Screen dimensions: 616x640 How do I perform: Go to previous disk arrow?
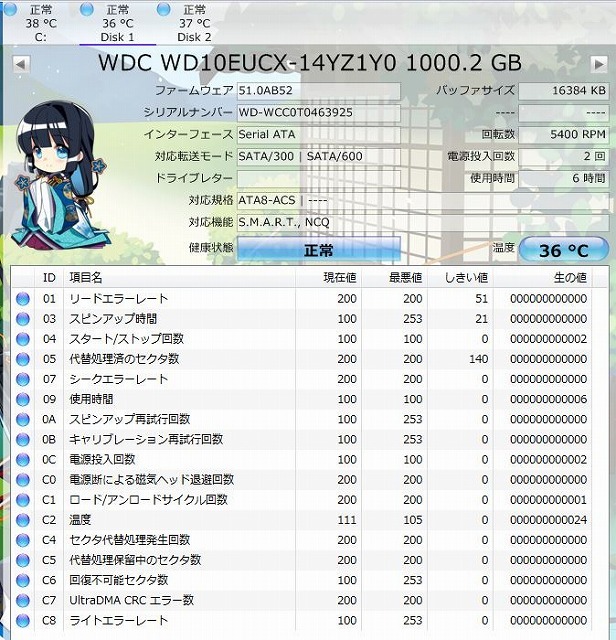tap(21, 64)
